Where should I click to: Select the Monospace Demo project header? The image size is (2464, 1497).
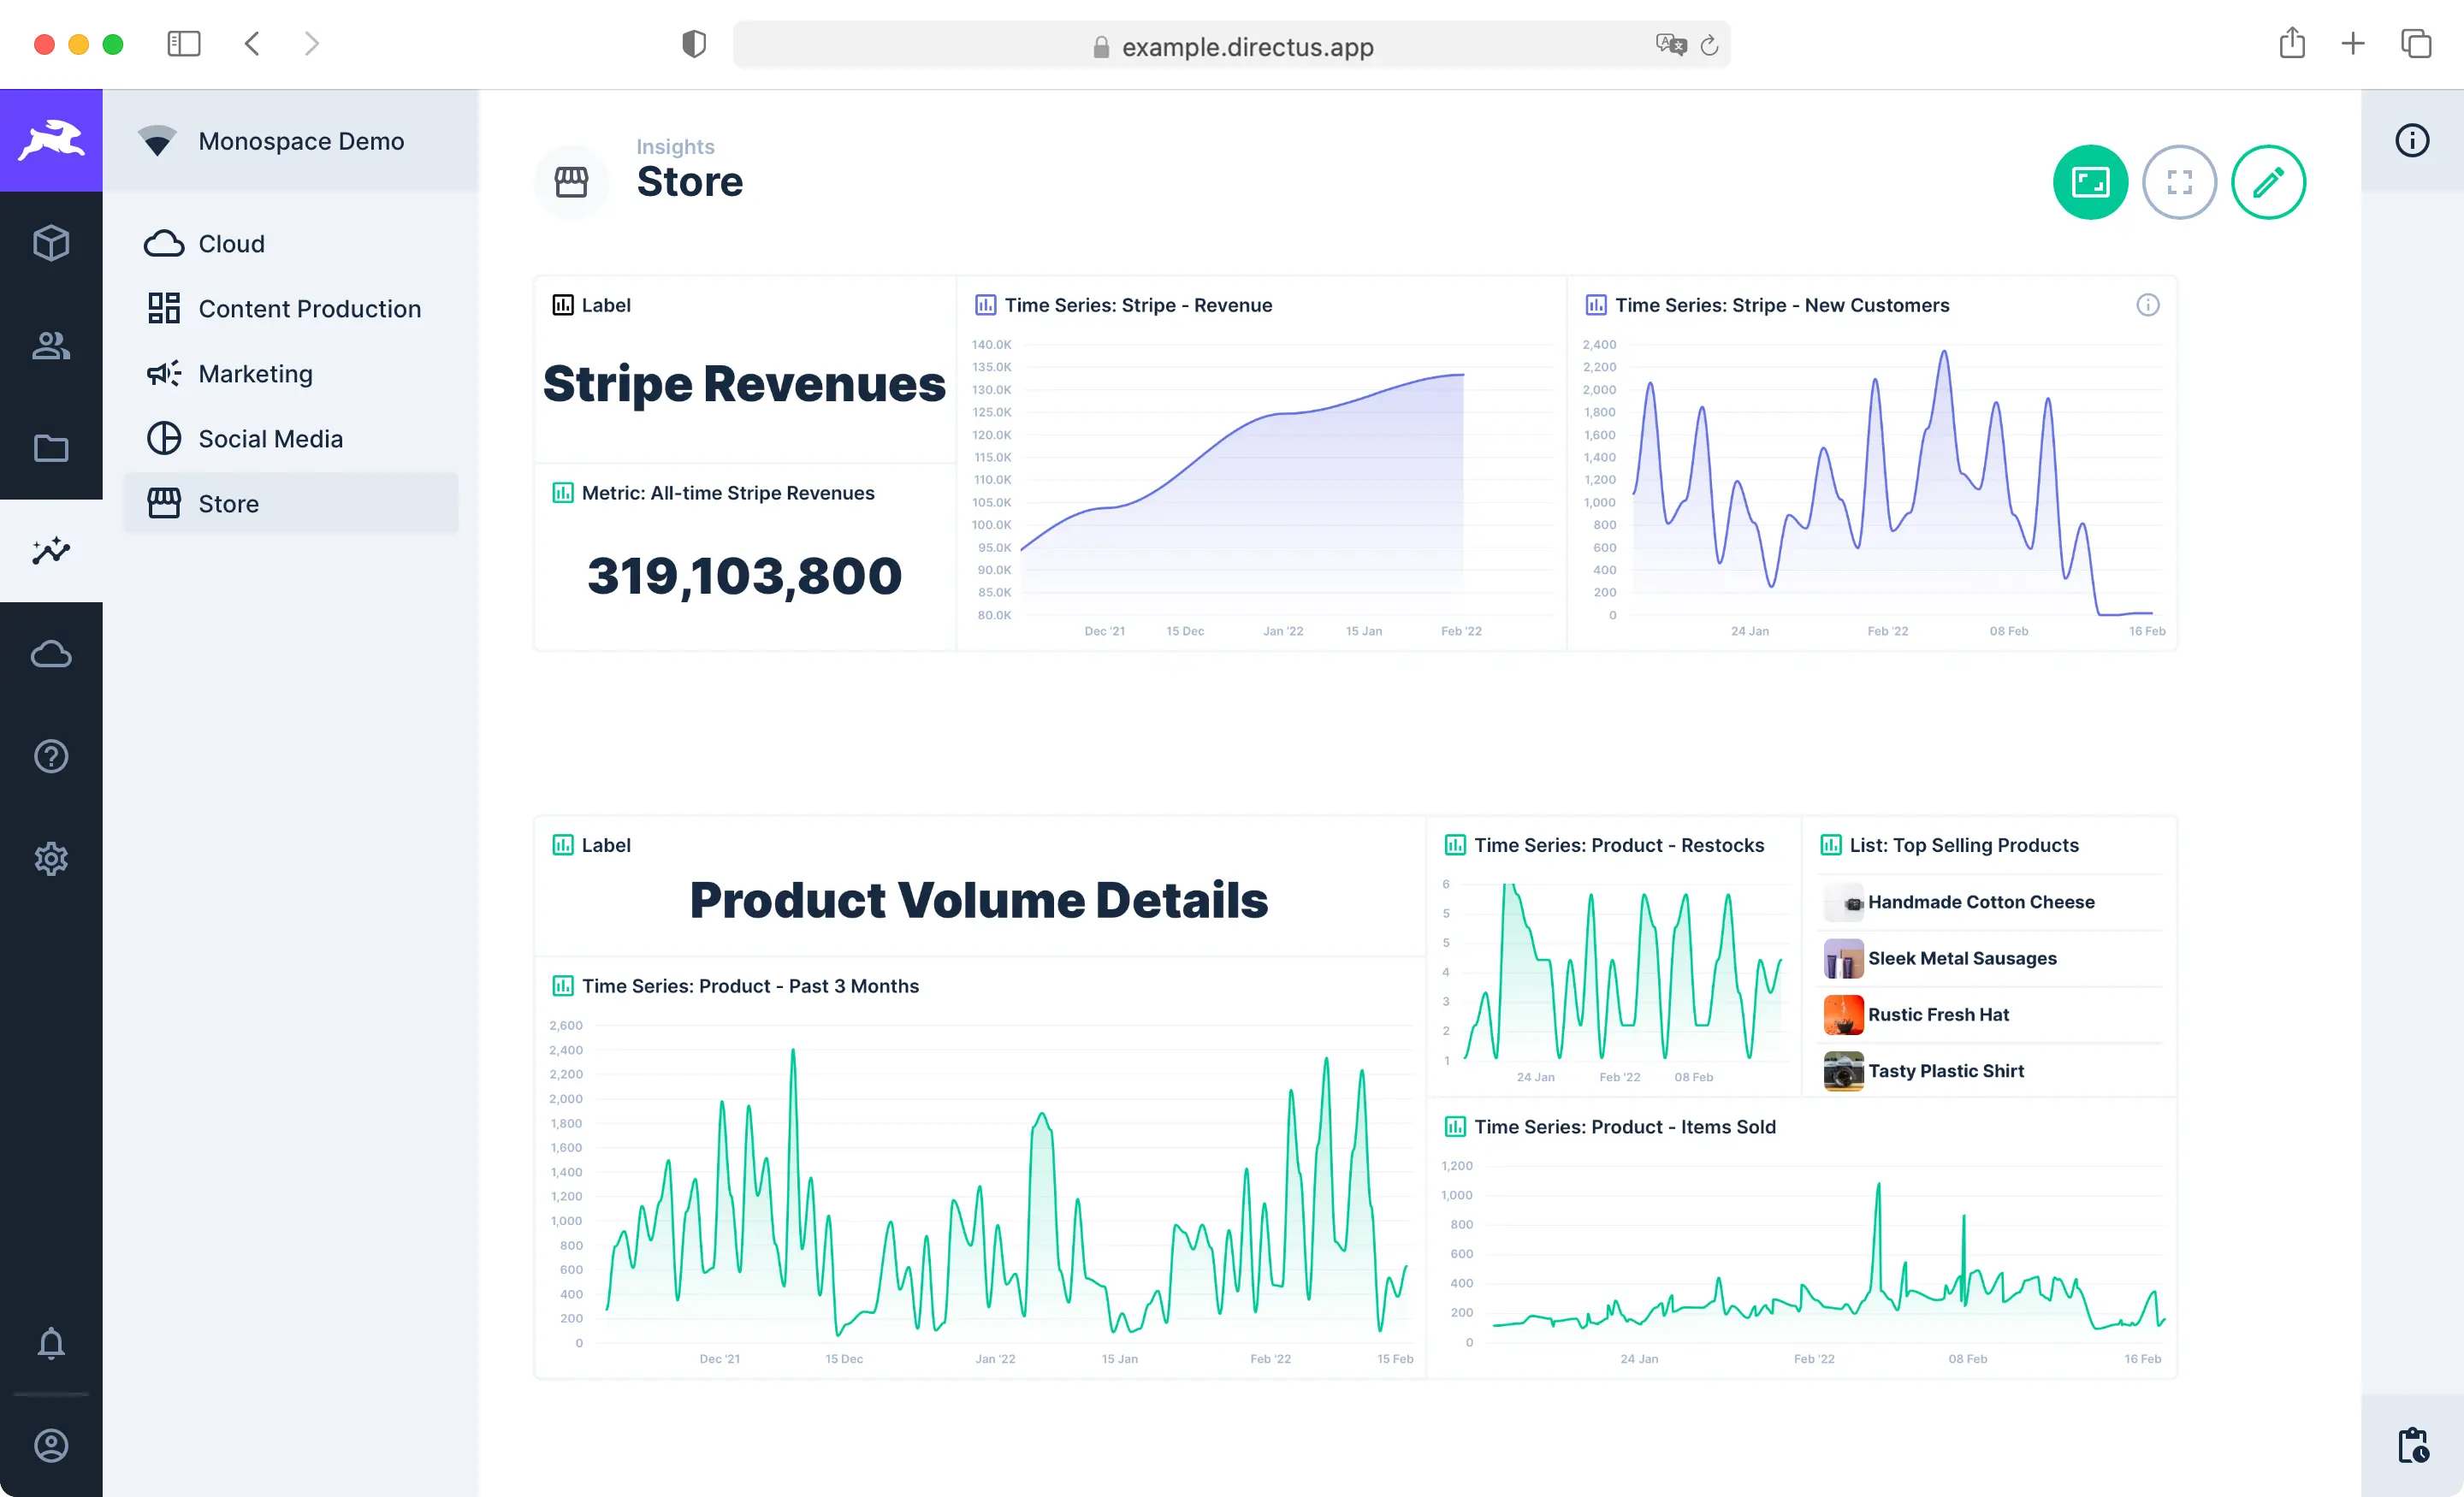point(300,140)
